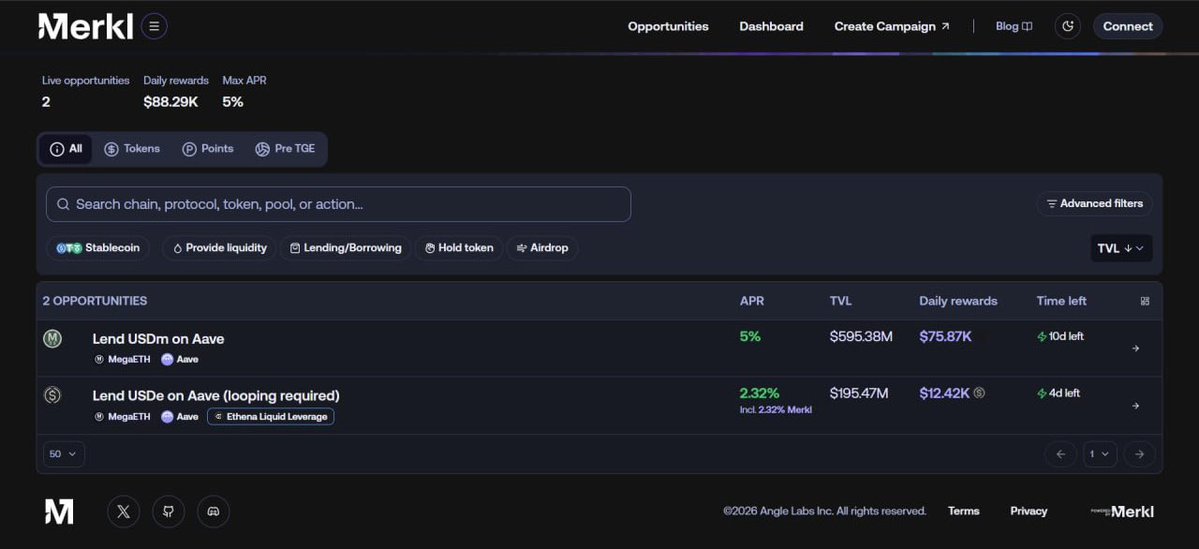1199x549 pixels.
Task: Click MegaETH tag in the USDm row
Action: click(x=122, y=359)
